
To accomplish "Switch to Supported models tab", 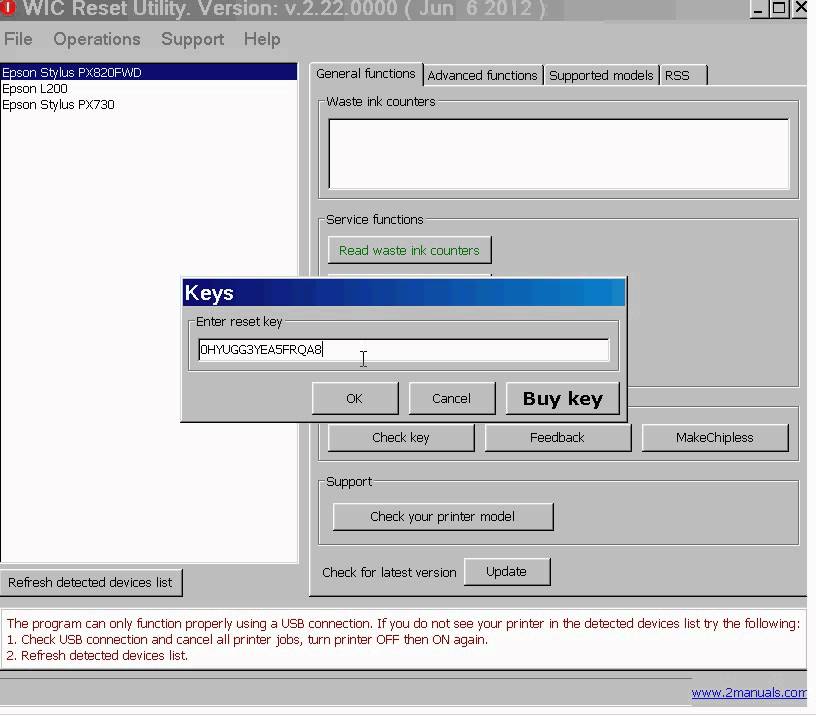I will click(x=601, y=75).
